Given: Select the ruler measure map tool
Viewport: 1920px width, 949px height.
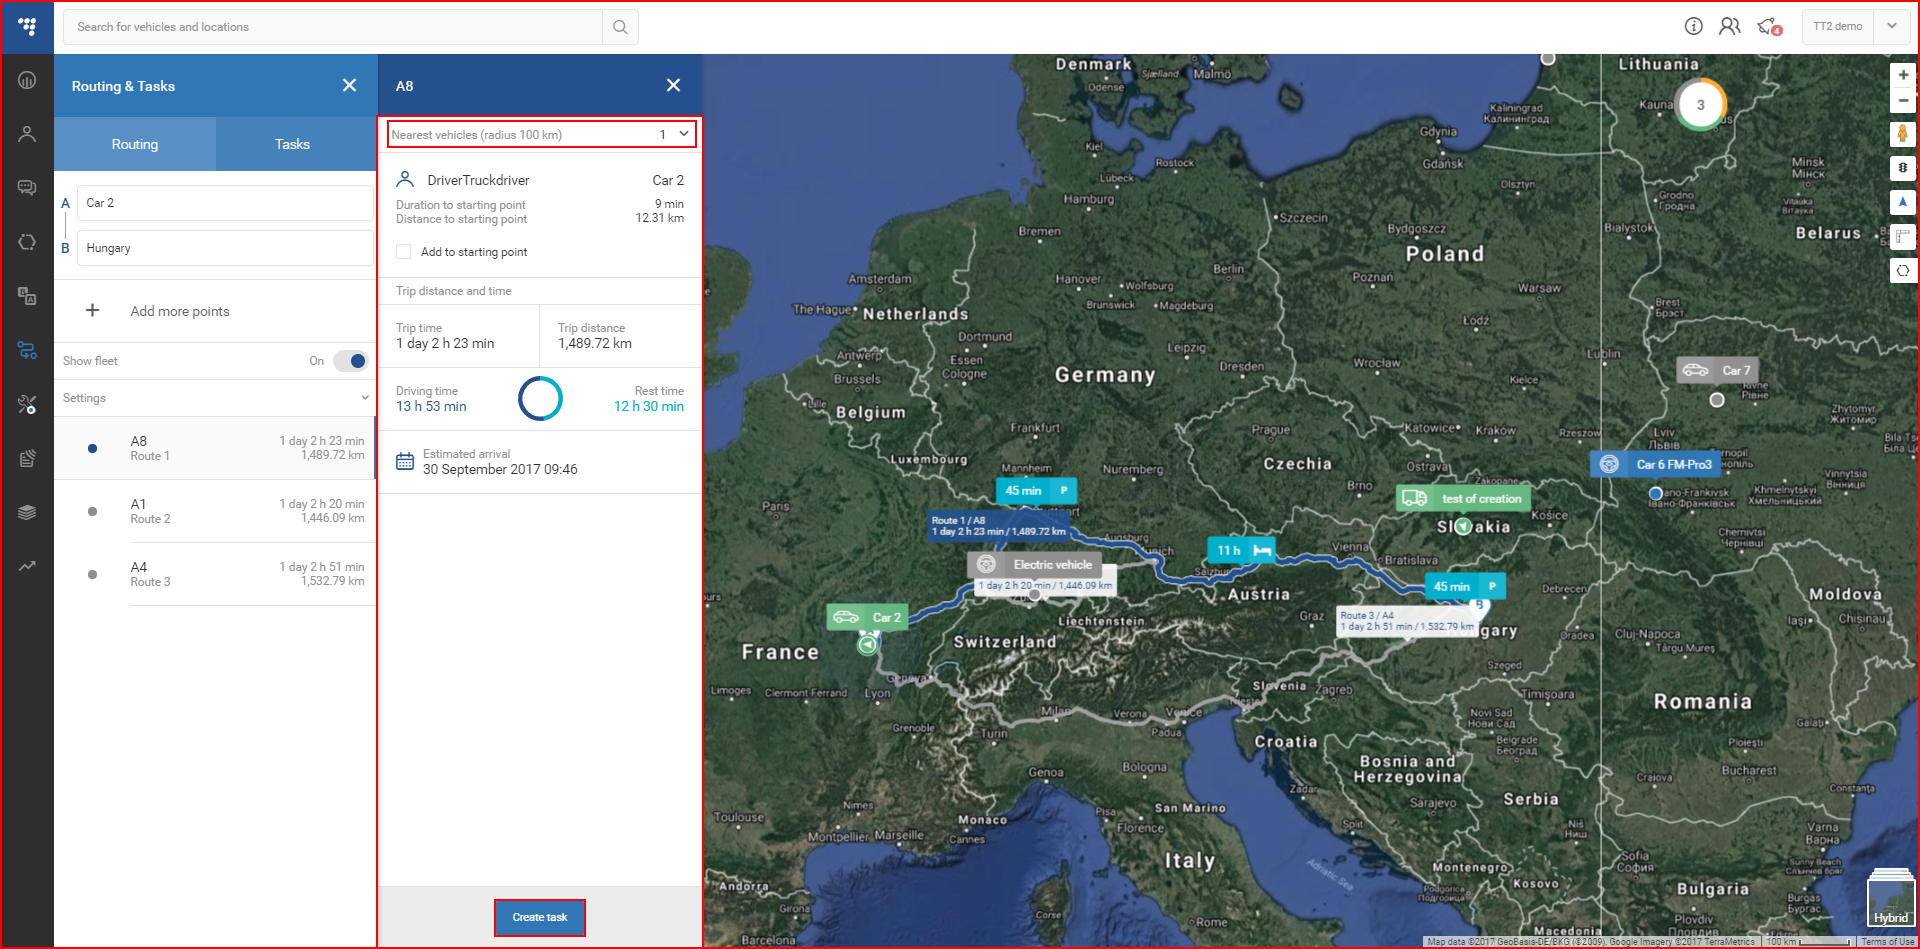Looking at the screenshot, I should (x=1903, y=236).
